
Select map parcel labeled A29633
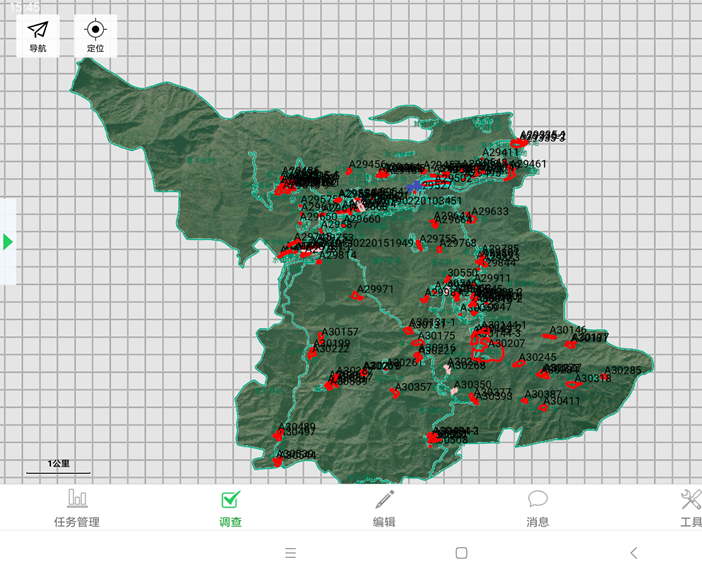[x=473, y=219]
